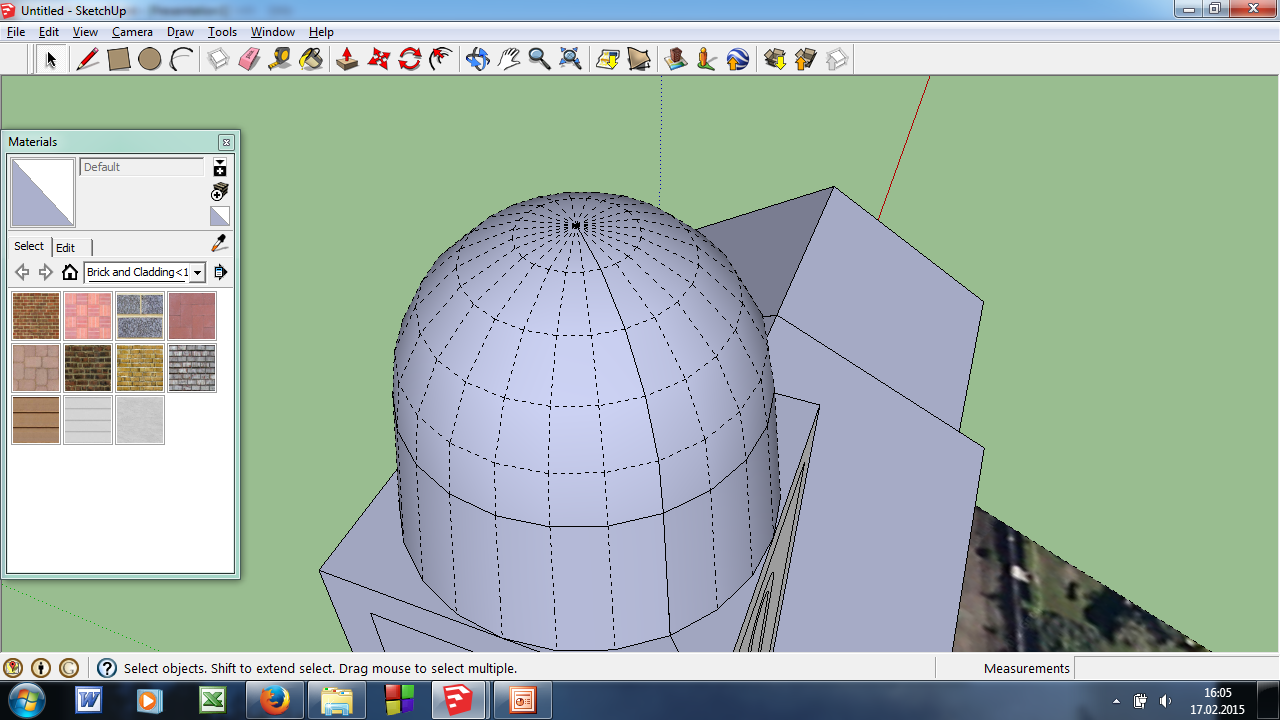Show the secondary selection pane

coord(220,167)
